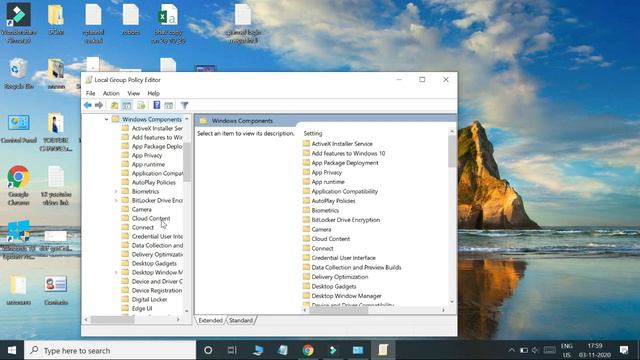
Task: Select App Privacy in the left tree
Action: (x=147, y=155)
